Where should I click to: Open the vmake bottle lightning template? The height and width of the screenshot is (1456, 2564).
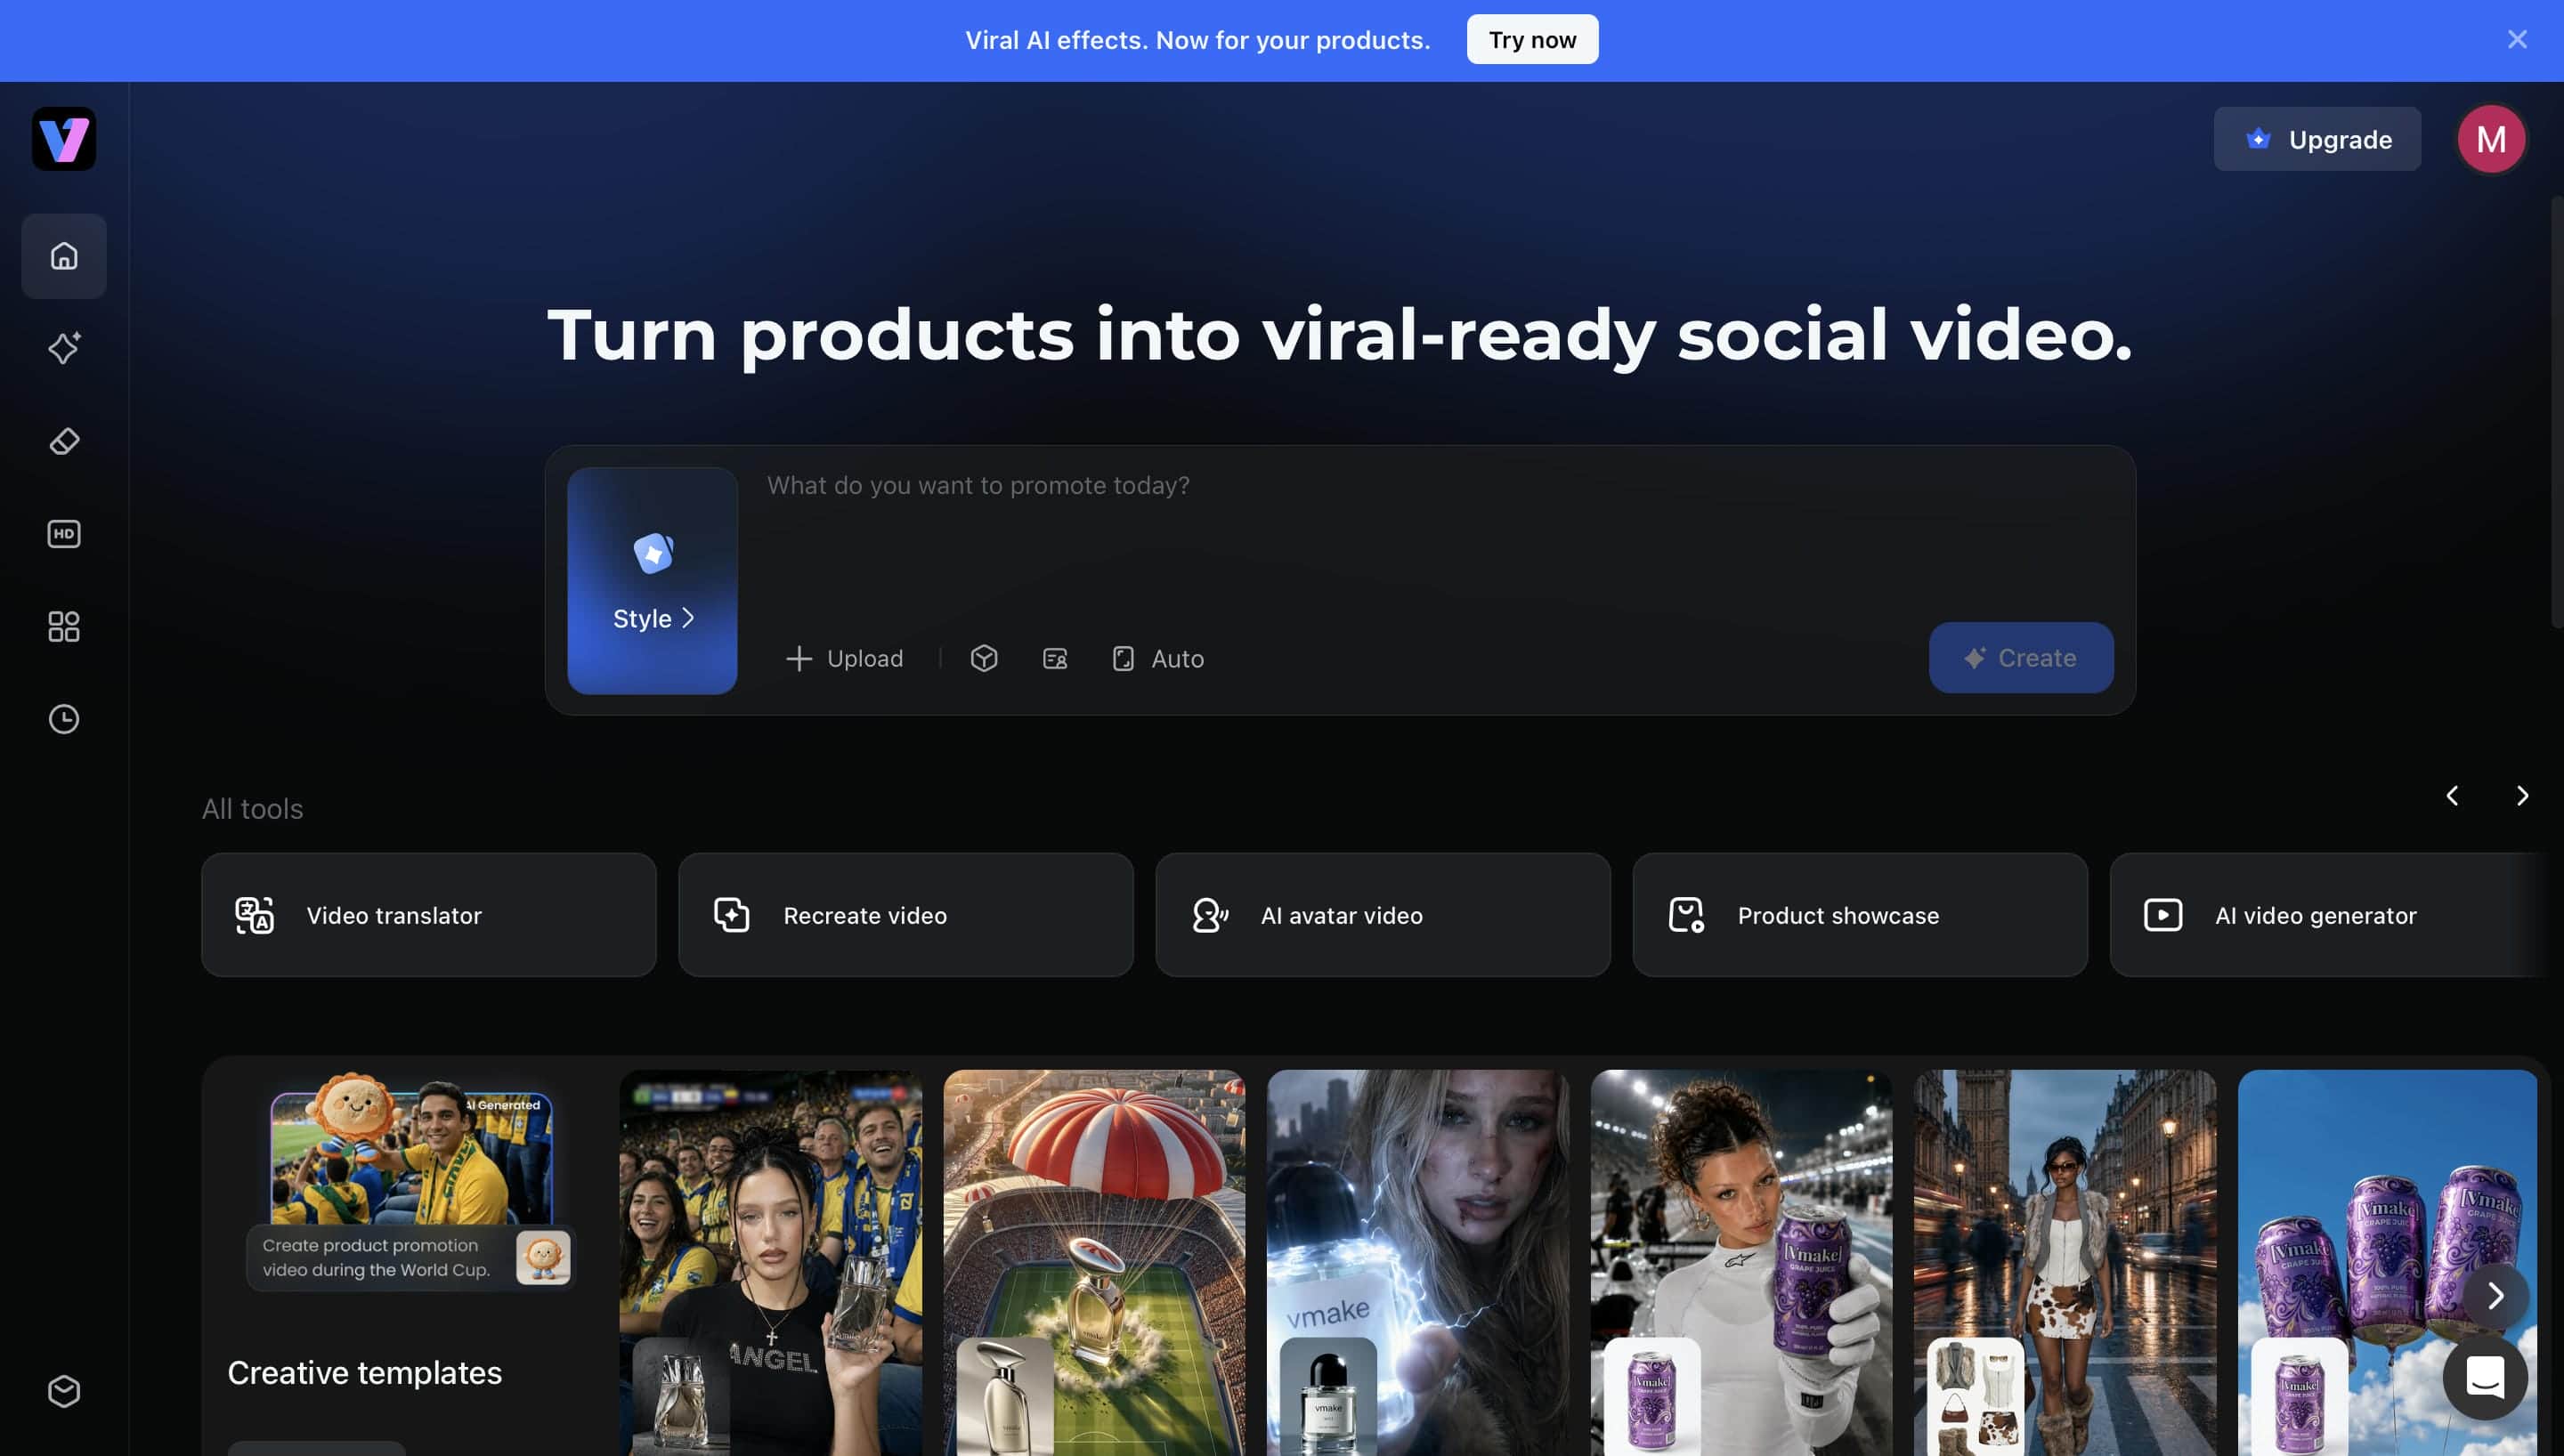point(1418,1263)
